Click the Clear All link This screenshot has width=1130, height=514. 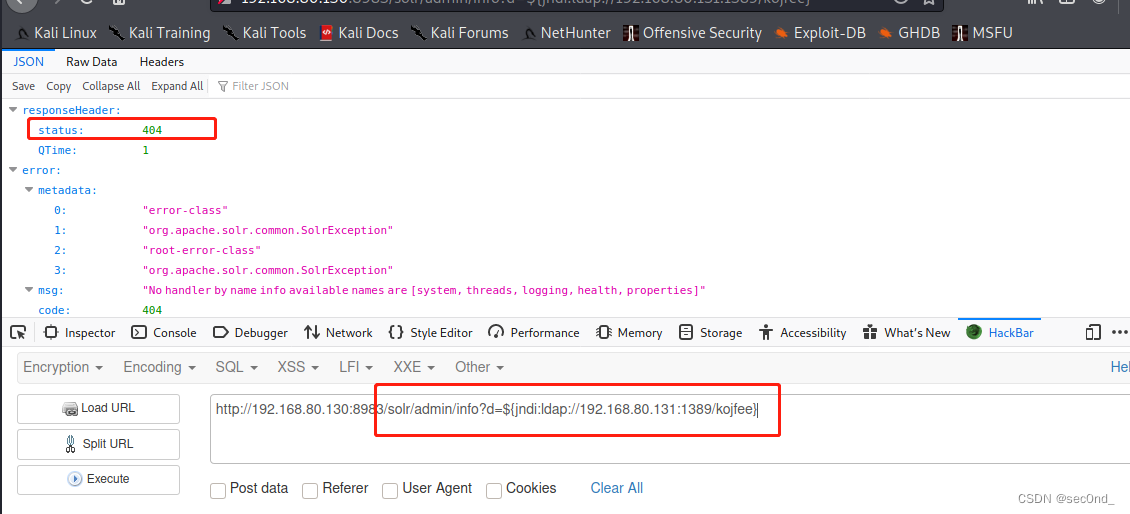pyautogui.click(x=617, y=488)
